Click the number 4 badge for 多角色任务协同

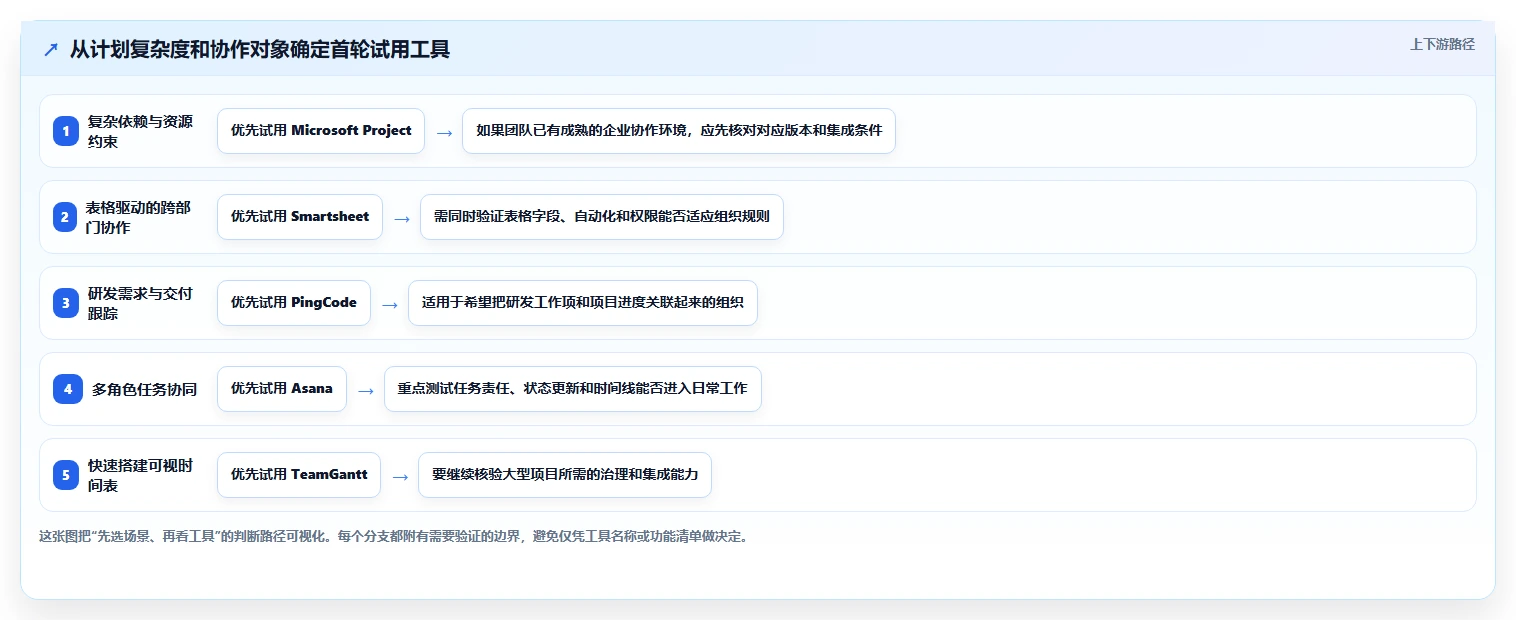[68, 389]
